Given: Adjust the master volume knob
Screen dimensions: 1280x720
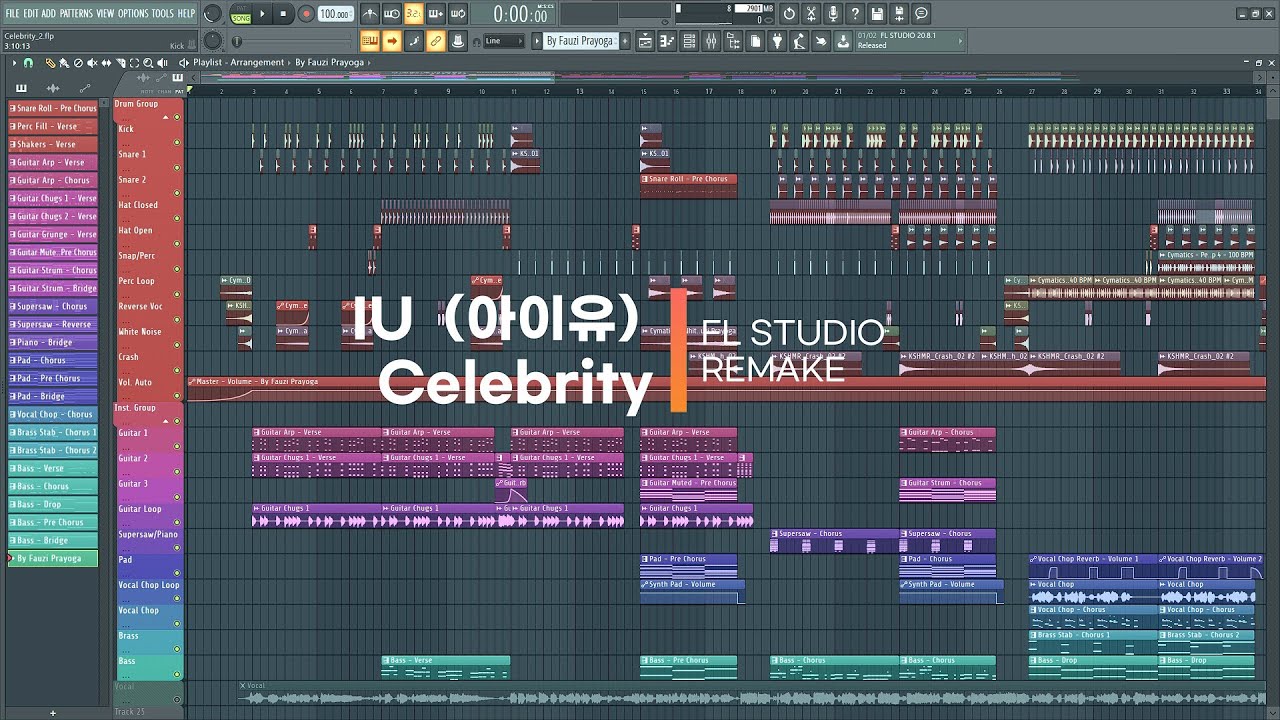Looking at the screenshot, I should 212,14.
